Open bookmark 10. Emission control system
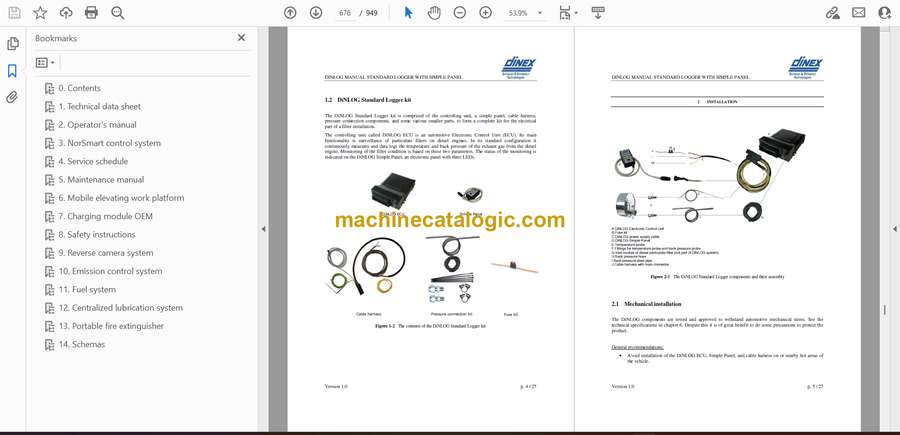 (x=110, y=271)
